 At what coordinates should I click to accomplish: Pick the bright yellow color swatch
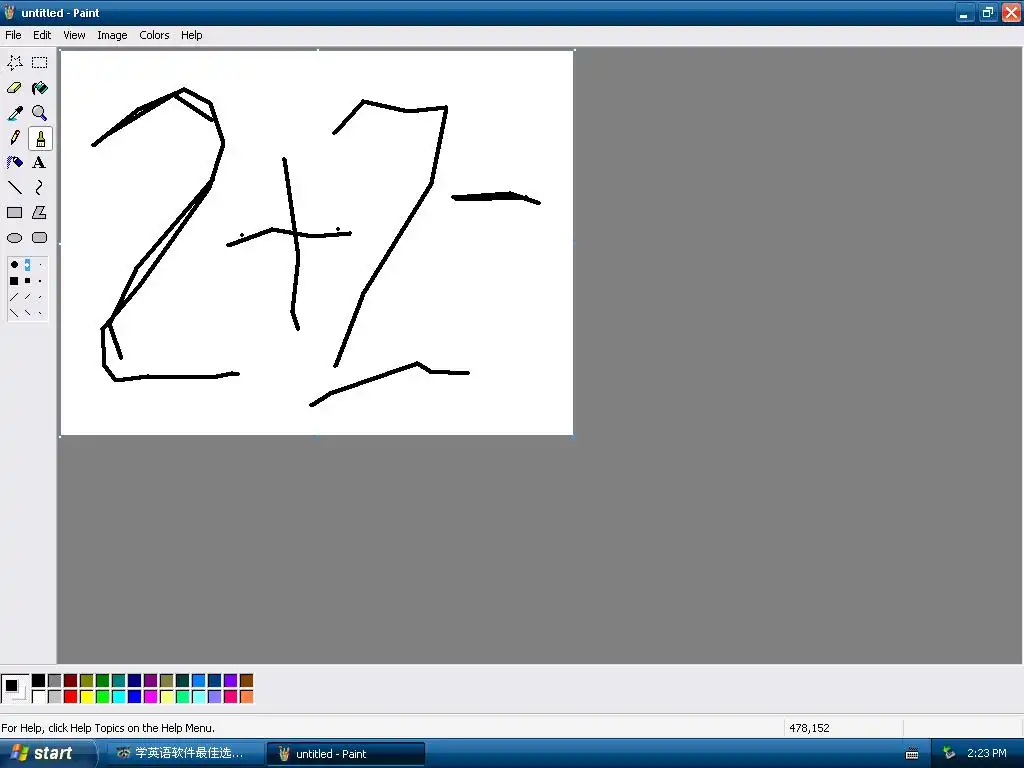click(87, 697)
